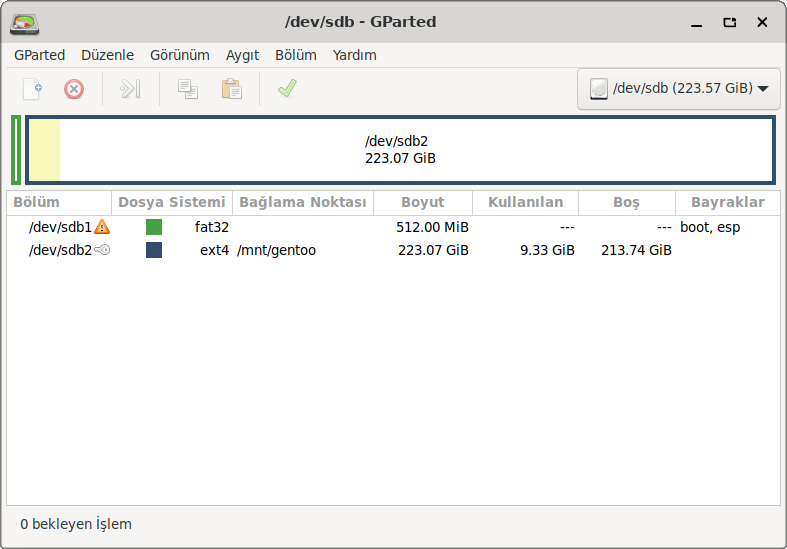Image resolution: width=787 pixels, height=549 pixels.
Task: Click the dark blue ext4 color swatch
Action: [154, 250]
